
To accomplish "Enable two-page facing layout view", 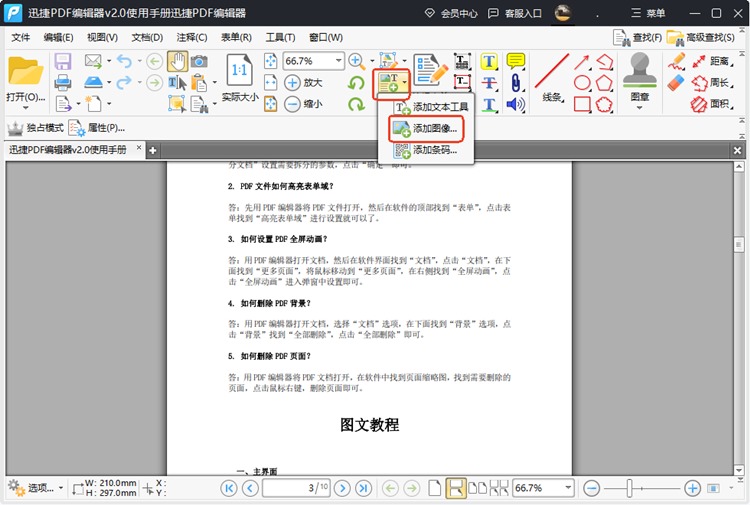I will tap(477, 488).
